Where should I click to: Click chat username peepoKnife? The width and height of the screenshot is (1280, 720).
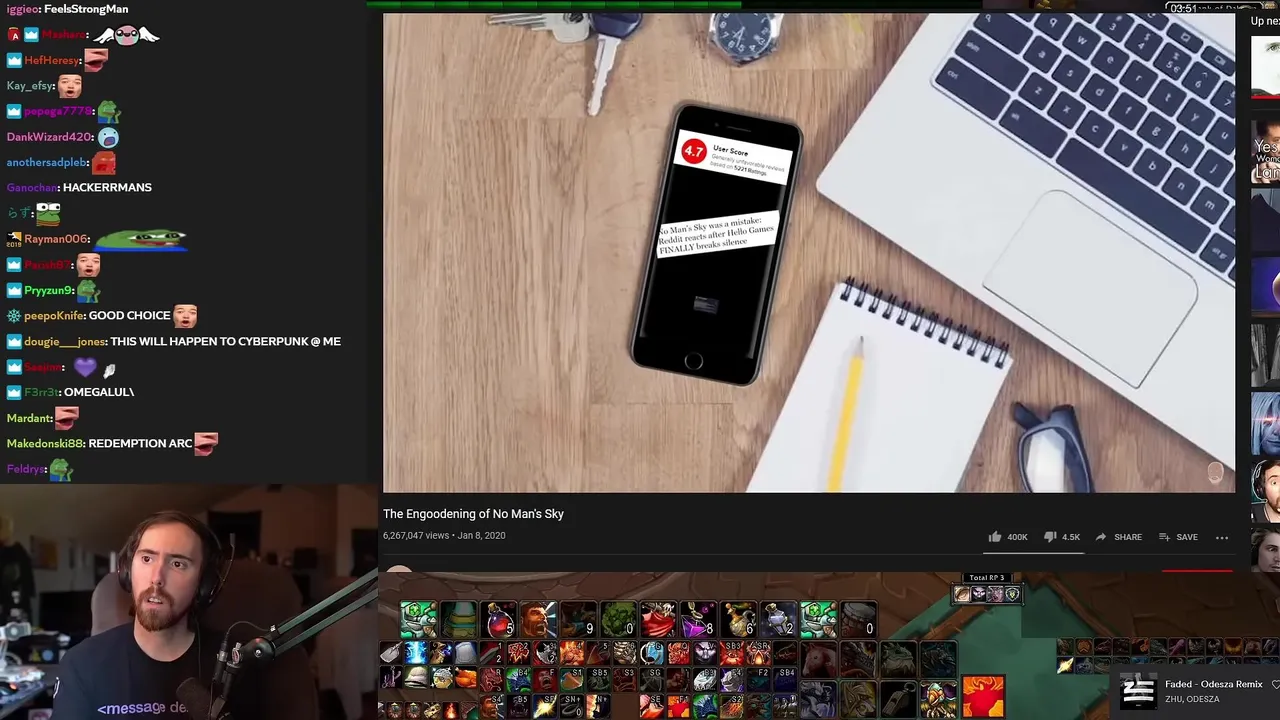click(x=54, y=316)
